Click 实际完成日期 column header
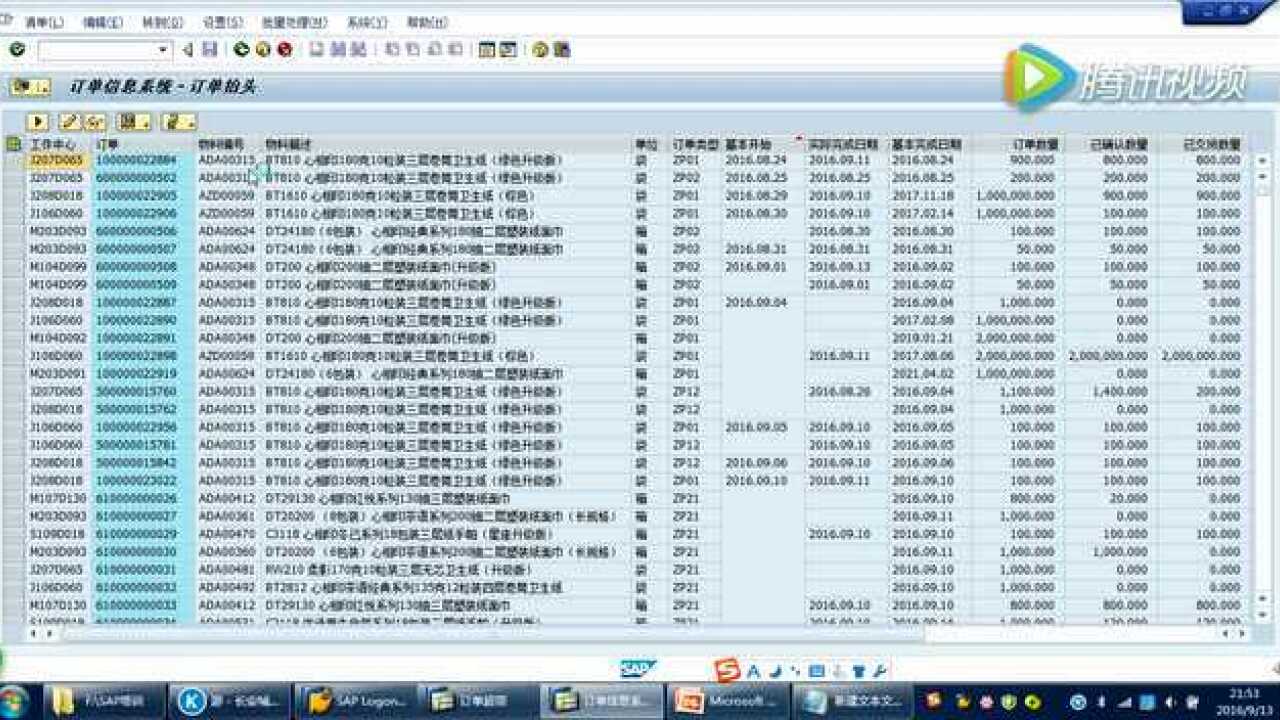The height and width of the screenshot is (720, 1280). [x=843, y=145]
